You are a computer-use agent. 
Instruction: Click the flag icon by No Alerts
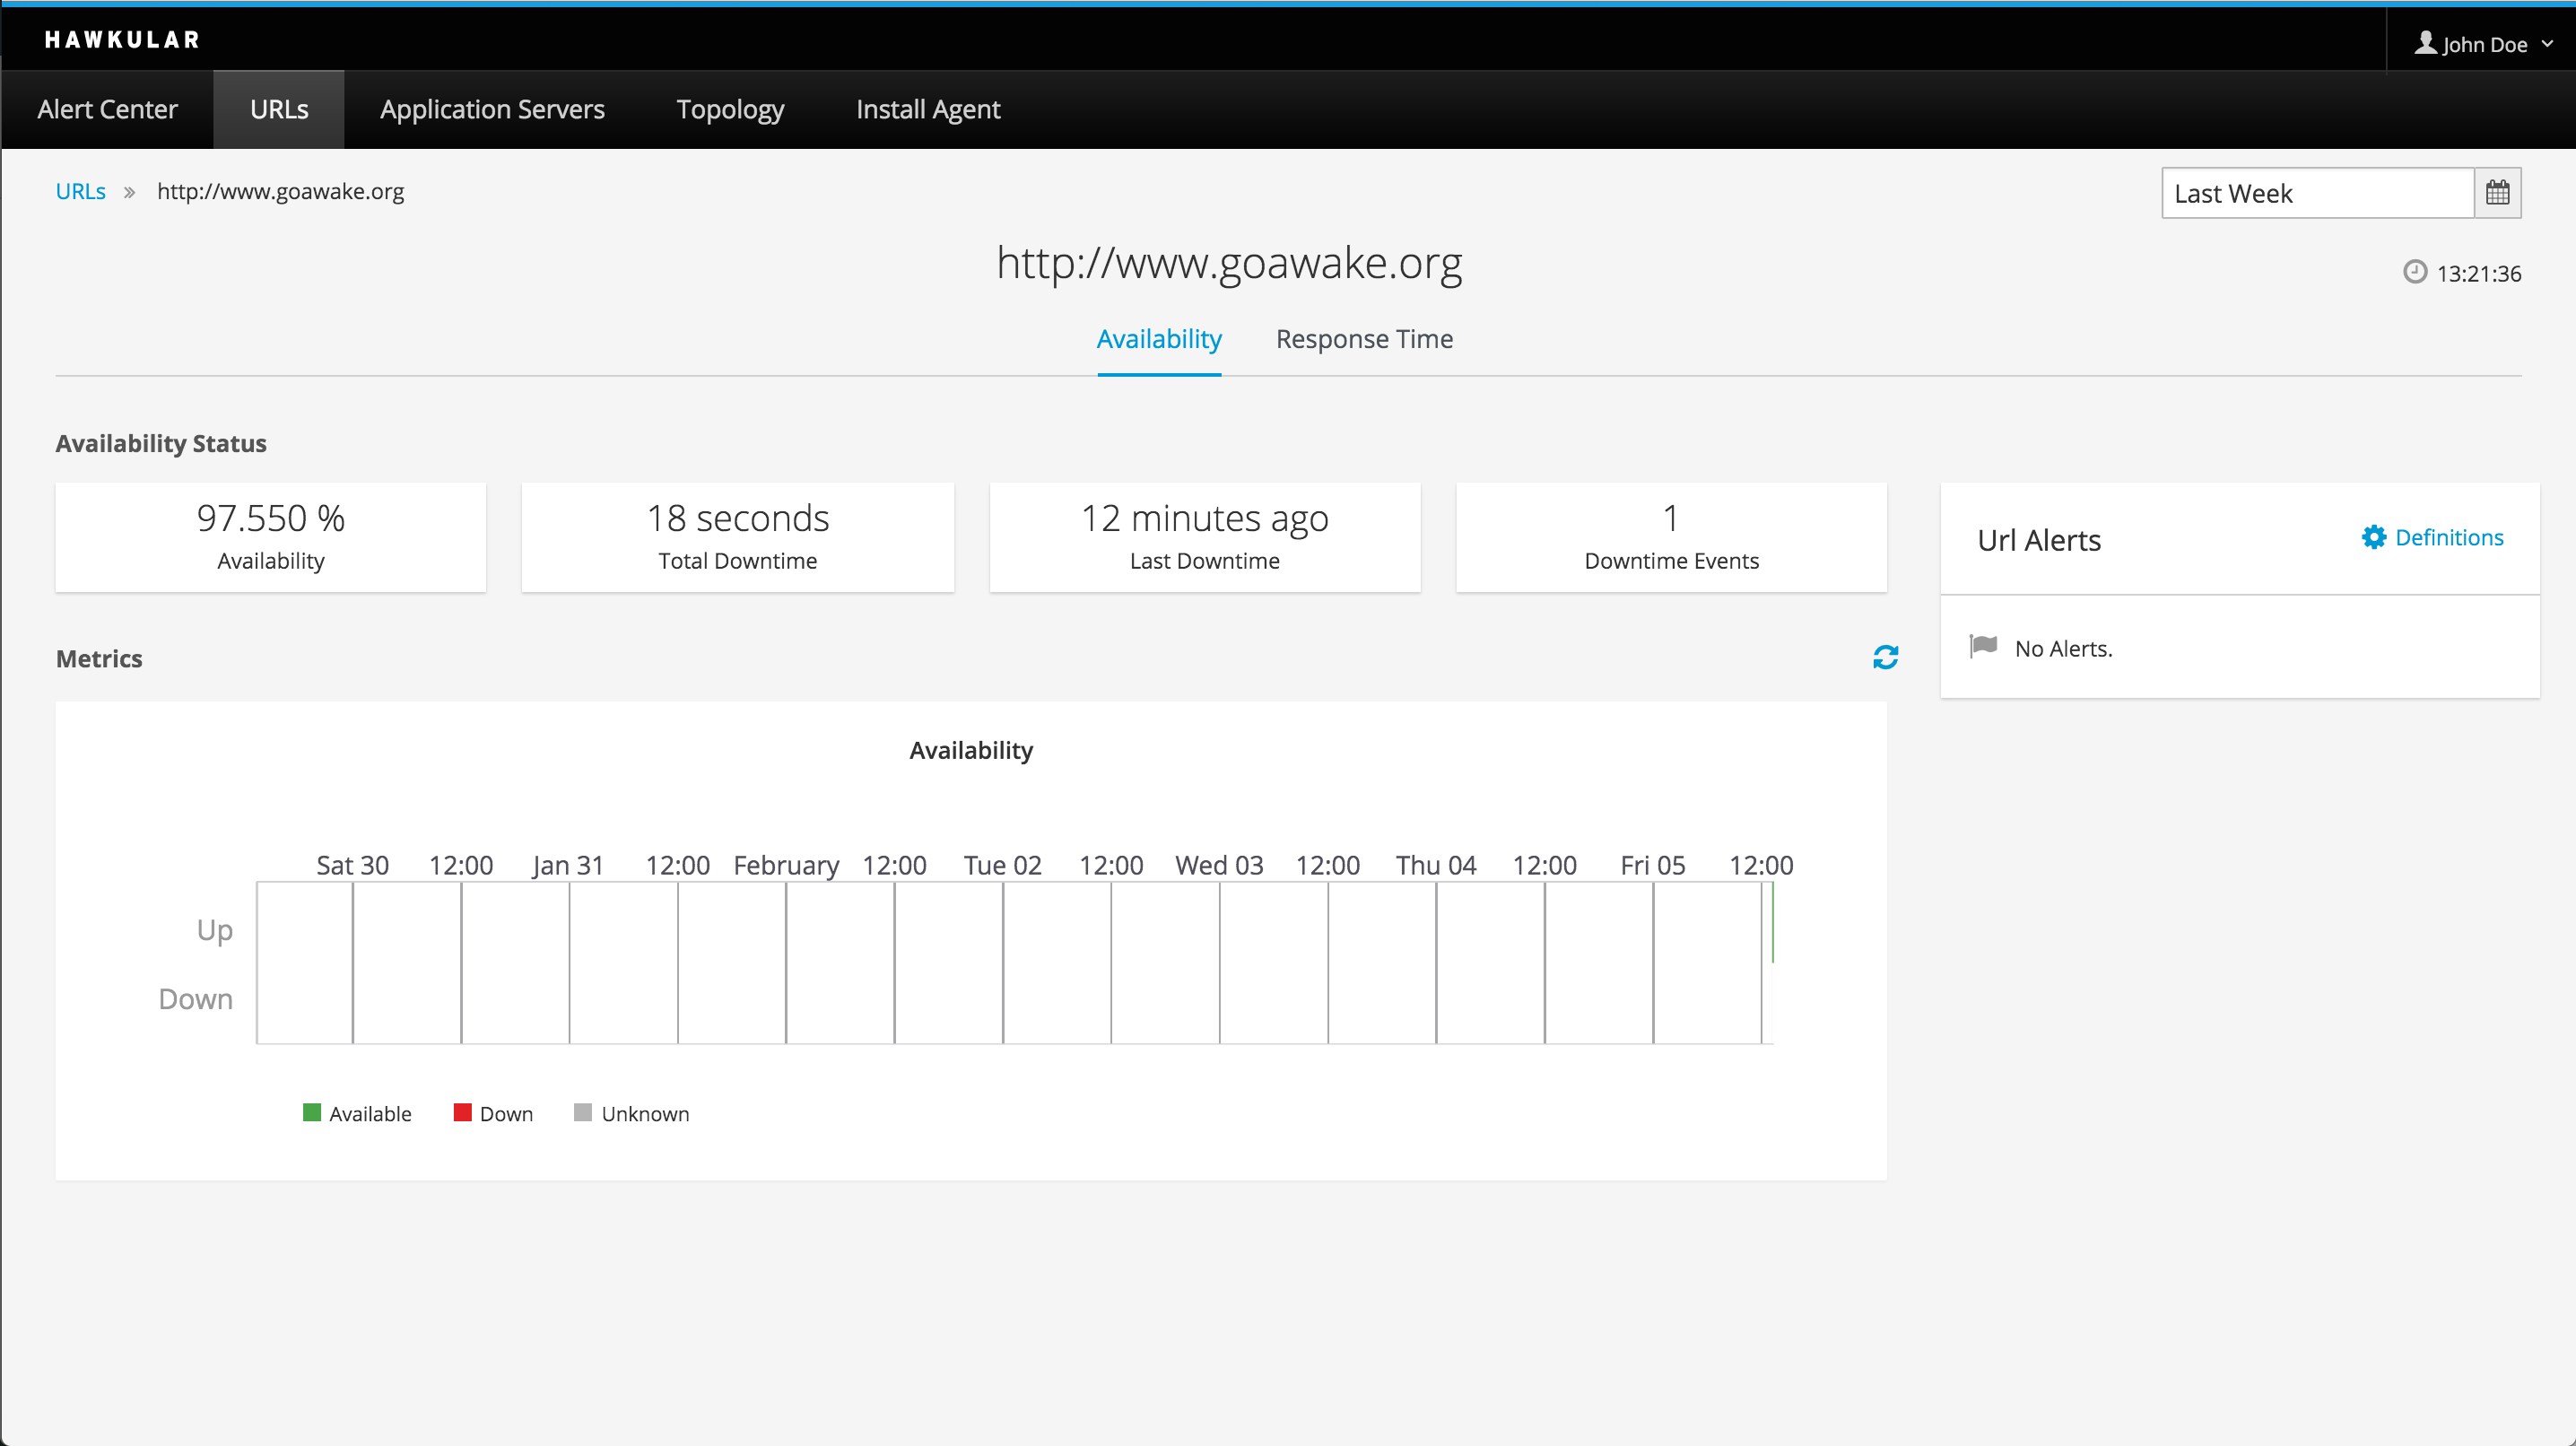click(1983, 646)
